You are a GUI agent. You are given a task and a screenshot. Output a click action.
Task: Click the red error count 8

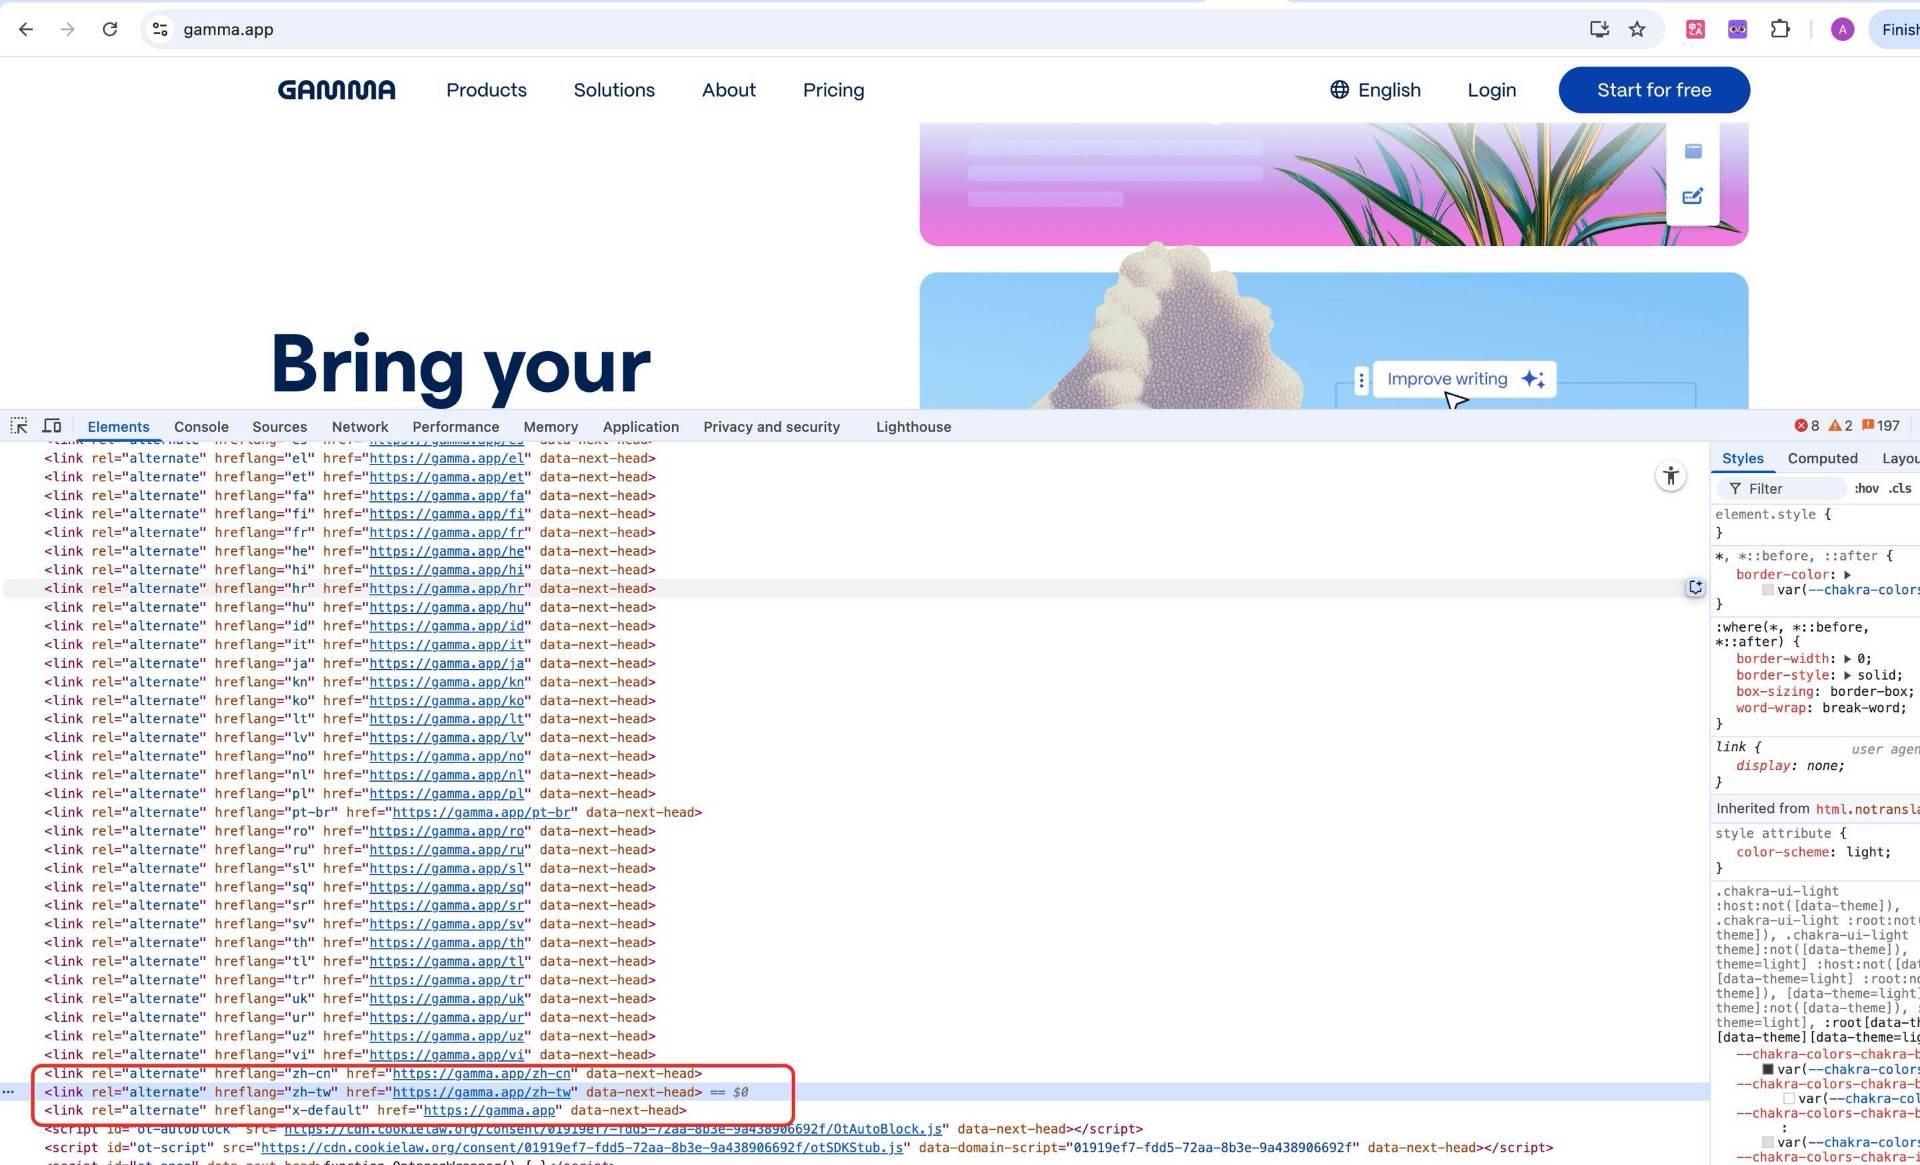[1807, 426]
